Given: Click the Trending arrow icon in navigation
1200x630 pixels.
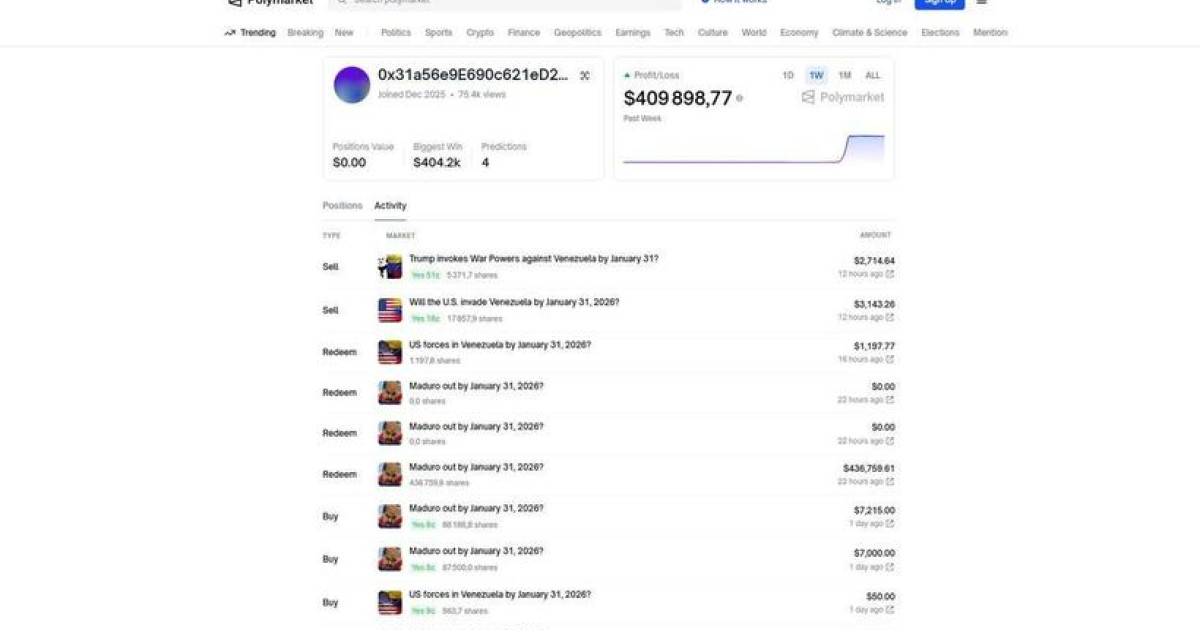Looking at the screenshot, I should click(x=230, y=33).
